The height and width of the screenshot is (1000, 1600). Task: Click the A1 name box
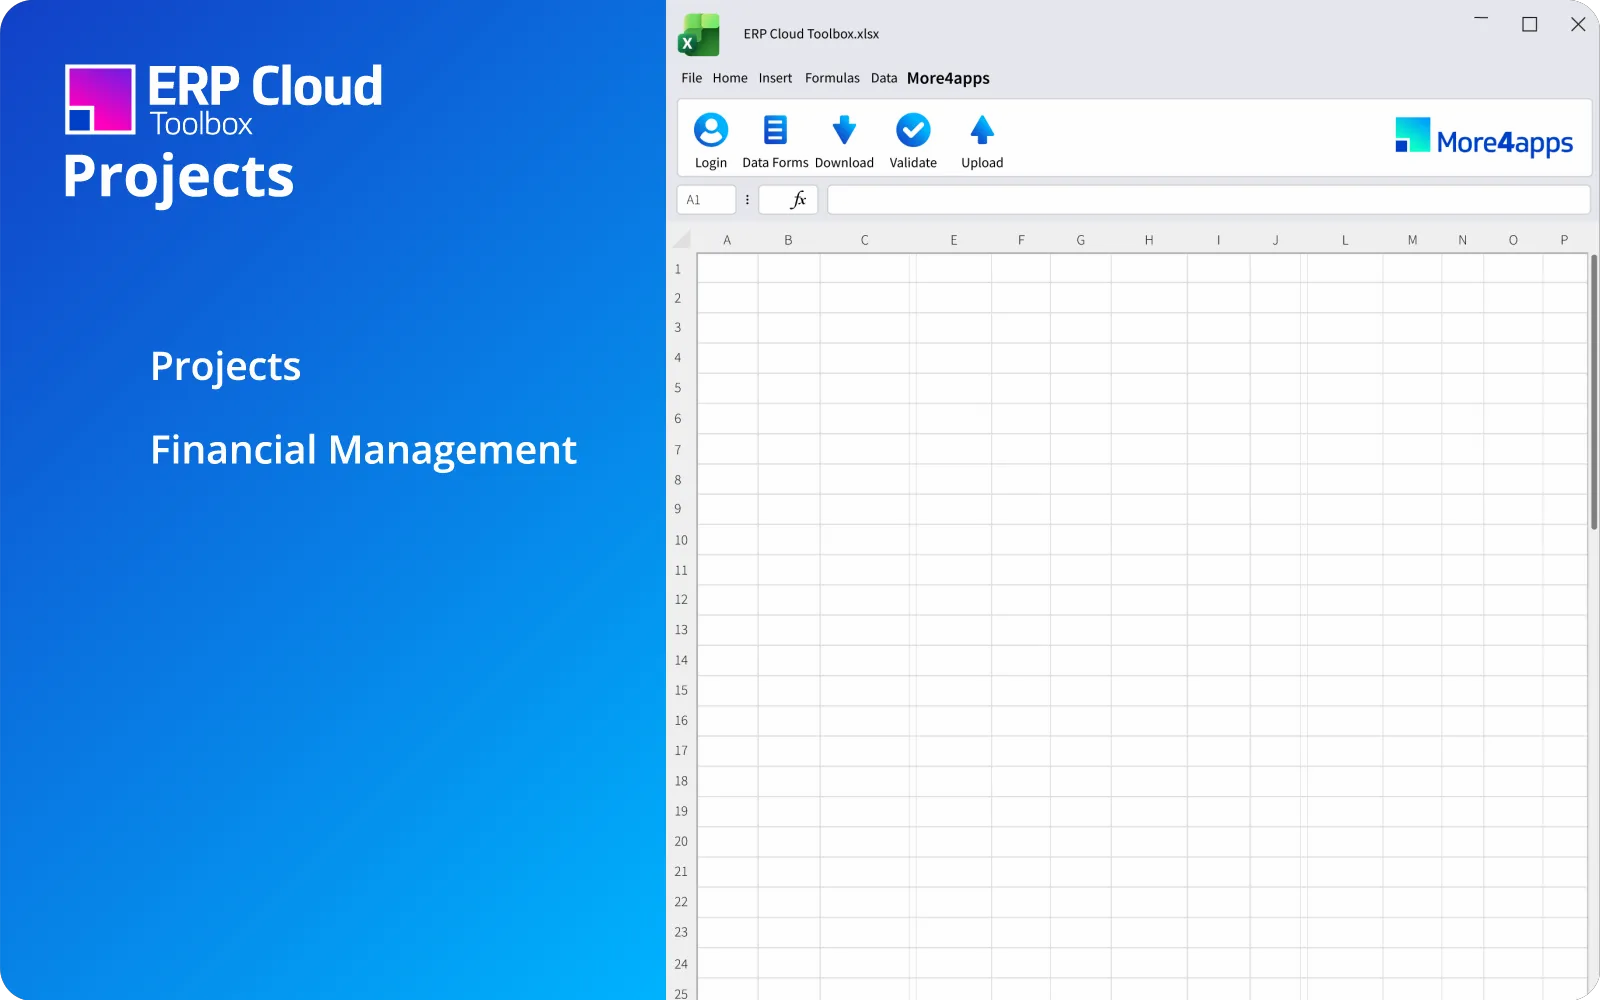[706, 200]
